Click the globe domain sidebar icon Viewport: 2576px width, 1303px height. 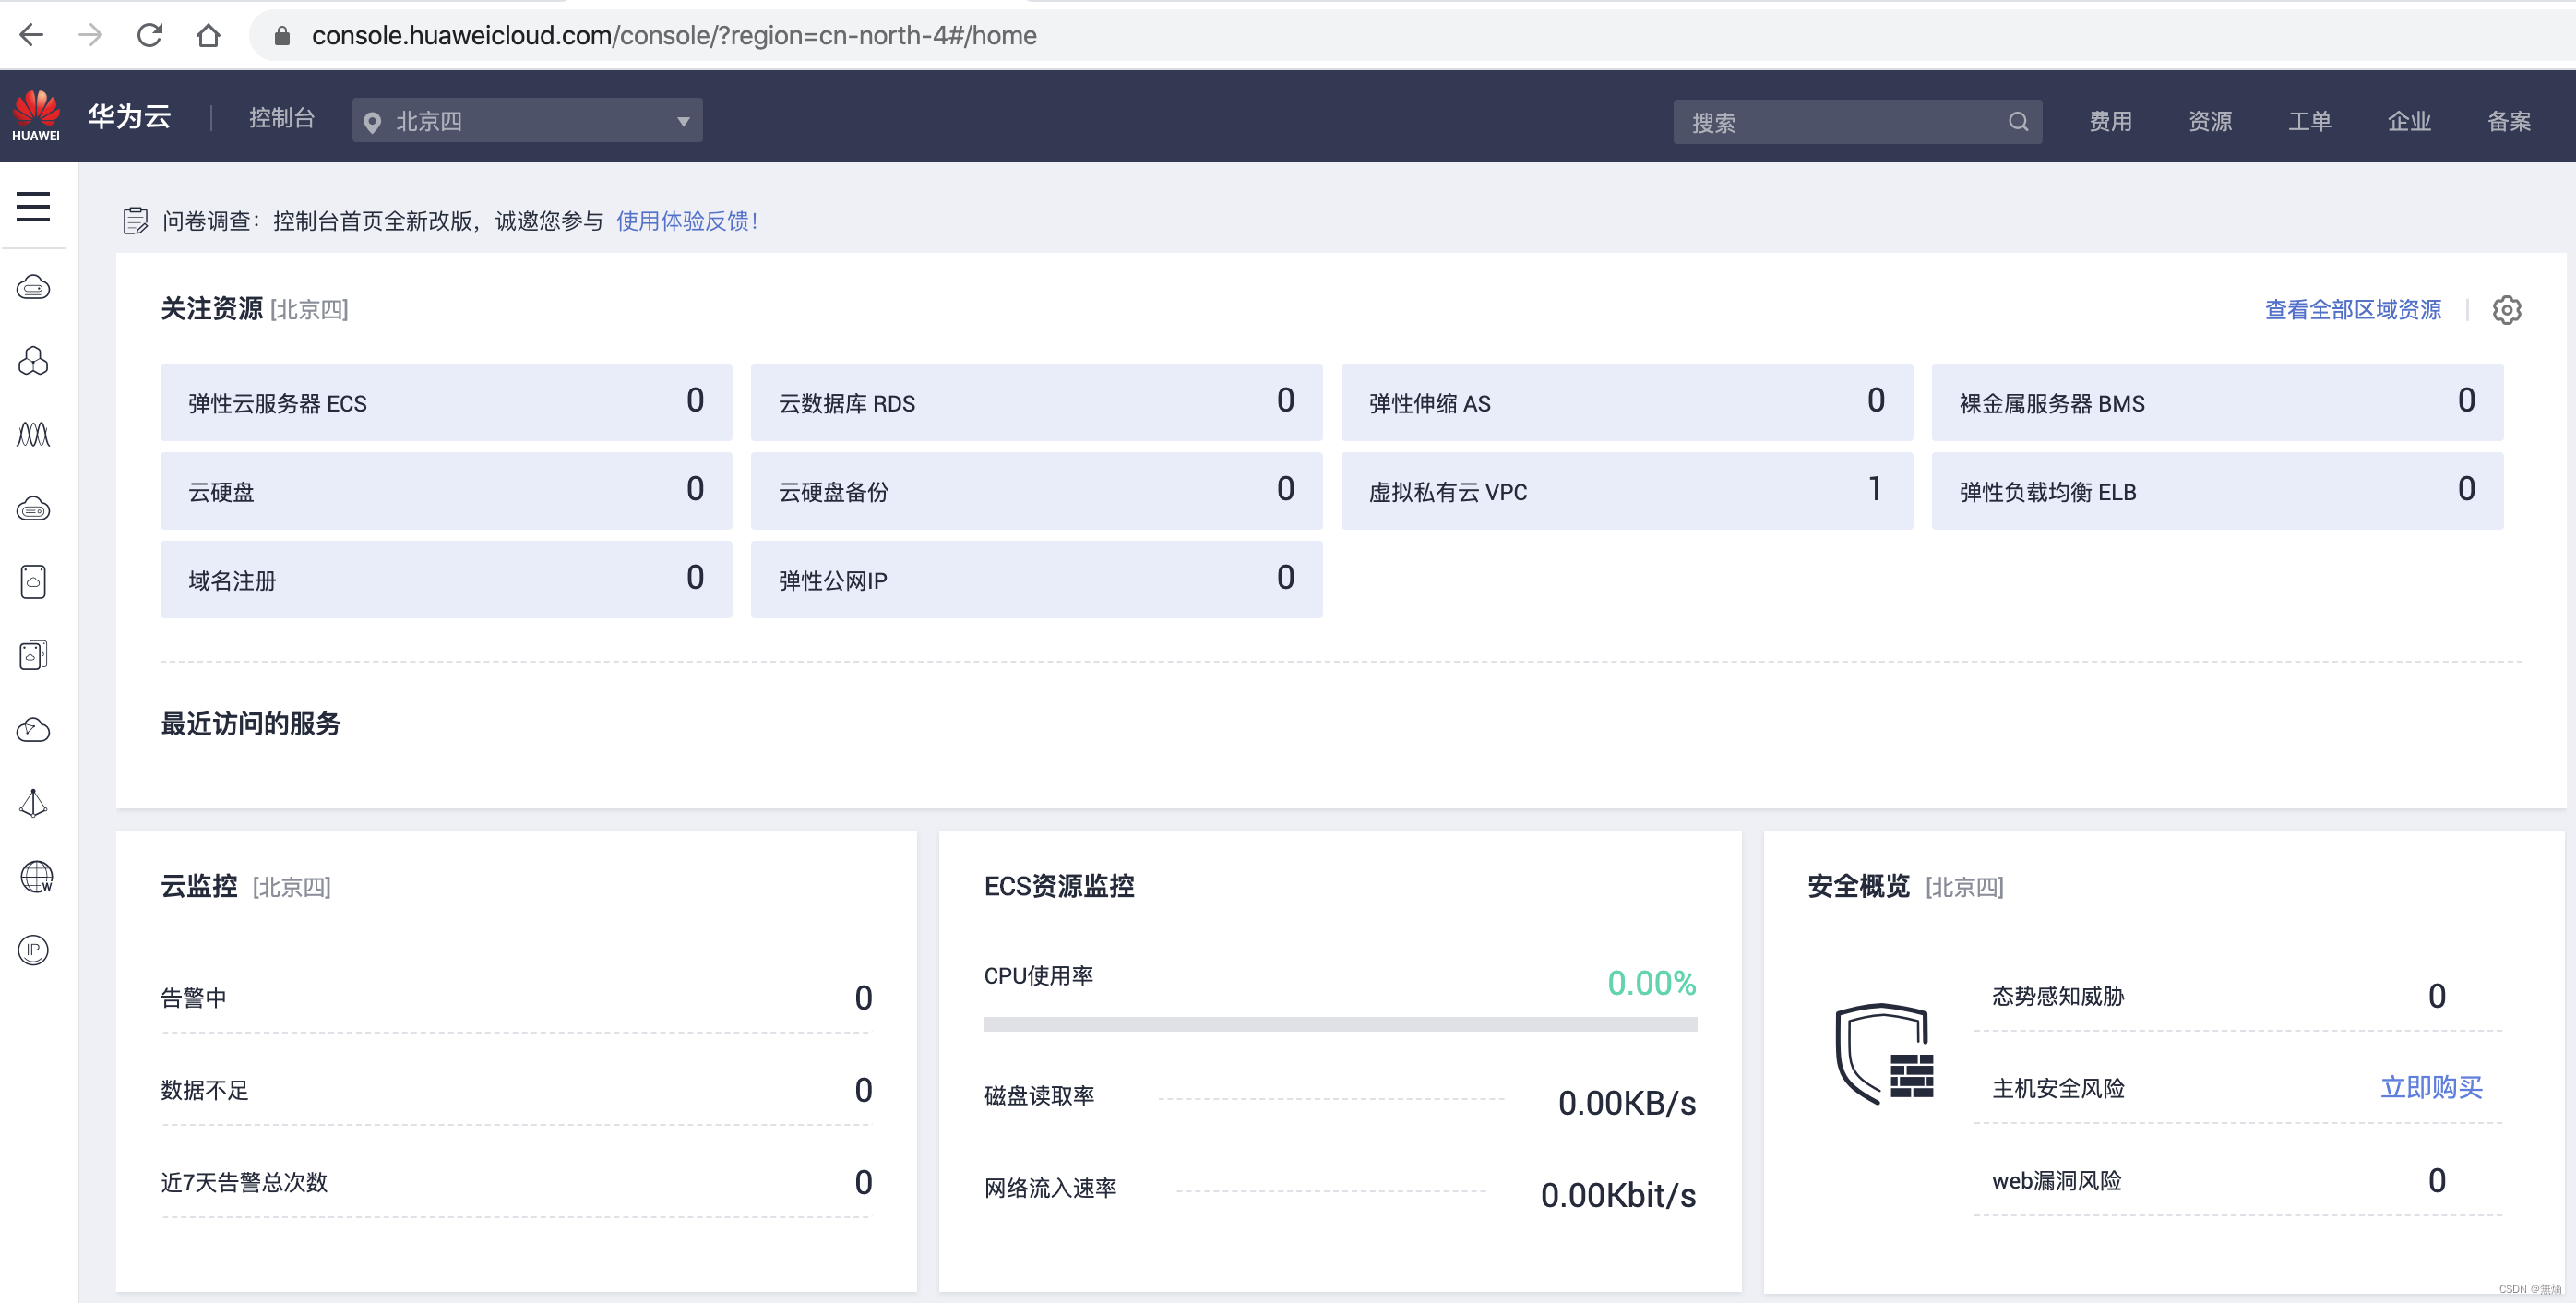[x=36, y=877]
